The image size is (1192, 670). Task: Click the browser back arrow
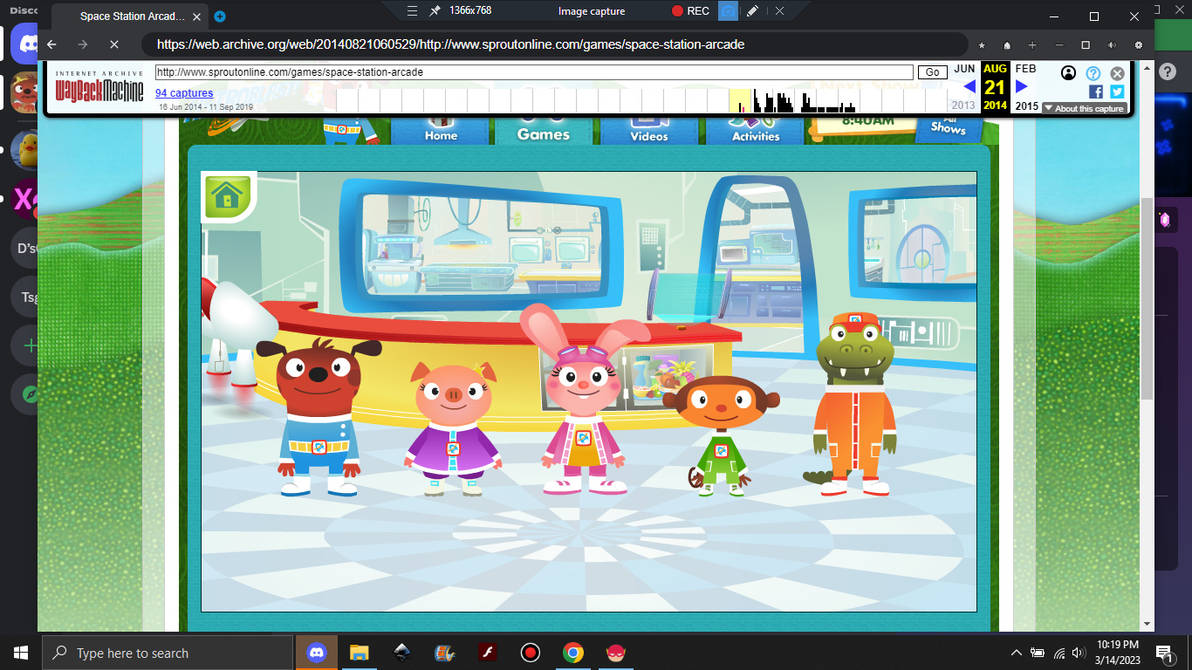pyautogui.click(x=52, y=44)
